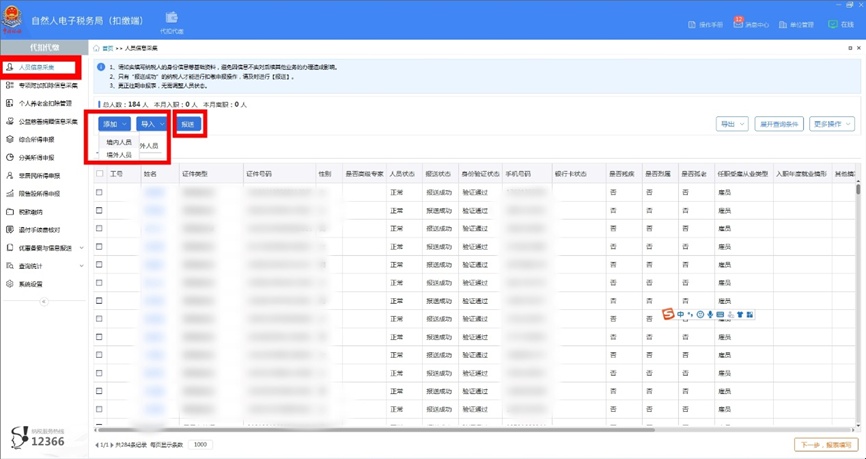This screenshot has width=866, height=459.
Task: Open 操作手册 manual icon in header
Action: click(705, 25)
